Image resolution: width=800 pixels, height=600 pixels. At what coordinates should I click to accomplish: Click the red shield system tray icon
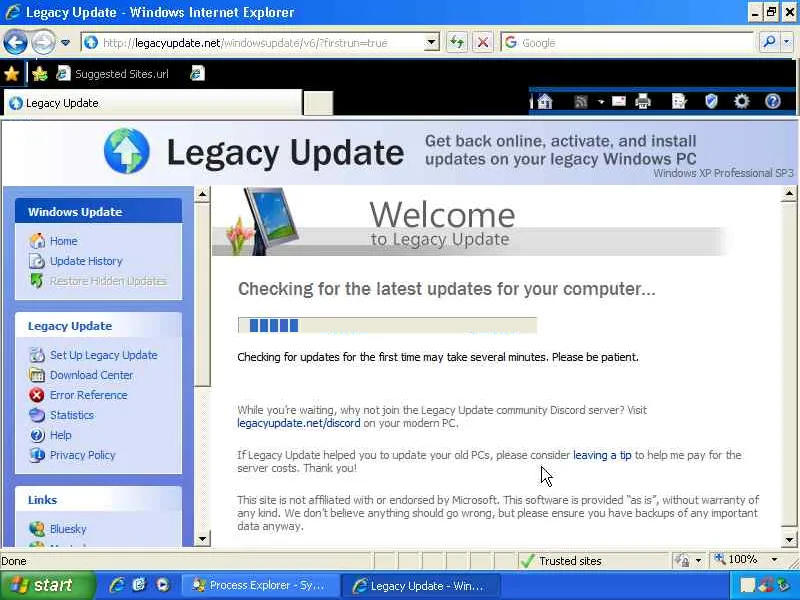(765, 585)
